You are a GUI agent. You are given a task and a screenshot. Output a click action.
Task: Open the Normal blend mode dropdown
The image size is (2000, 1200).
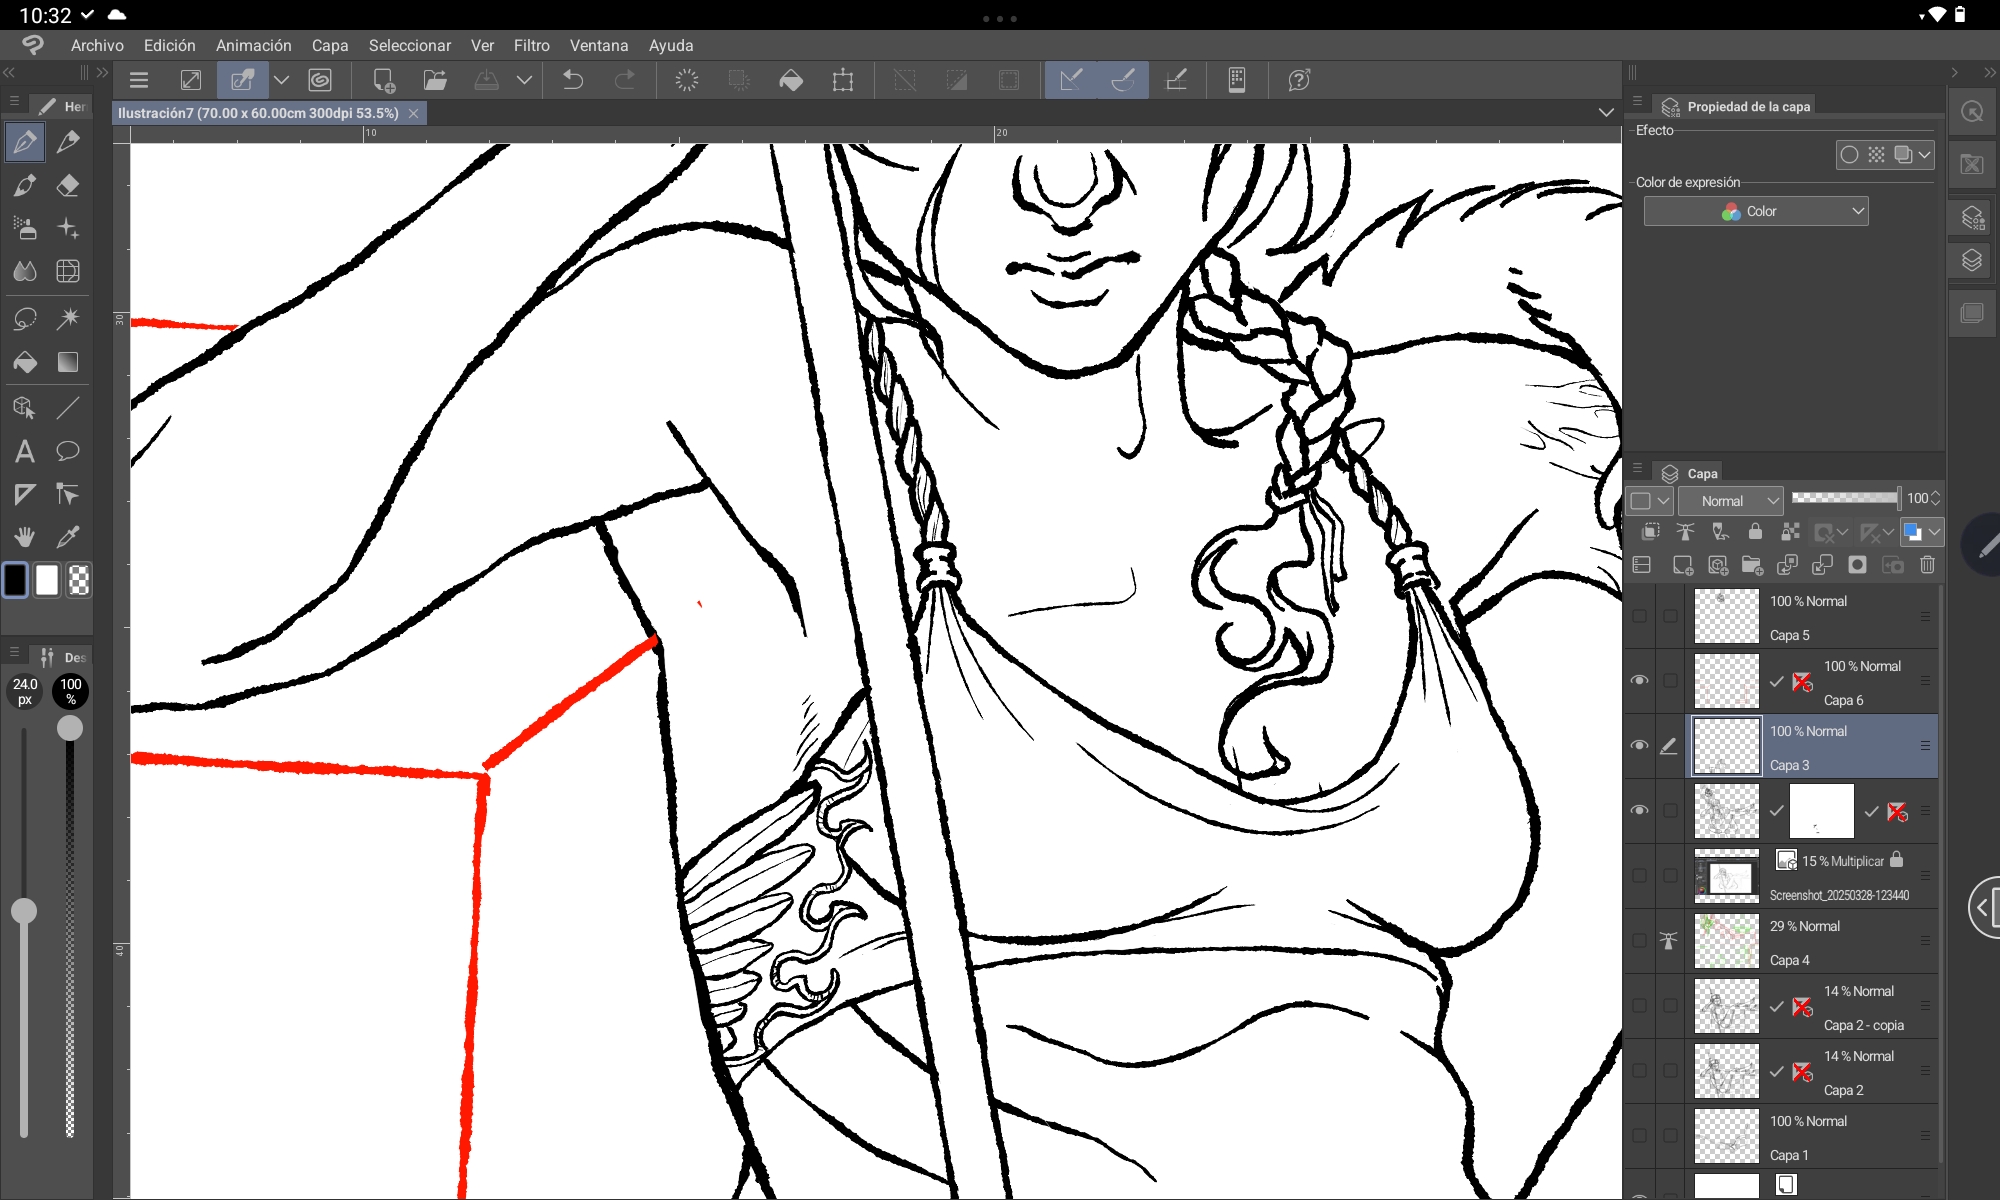tap(1730, 501)
